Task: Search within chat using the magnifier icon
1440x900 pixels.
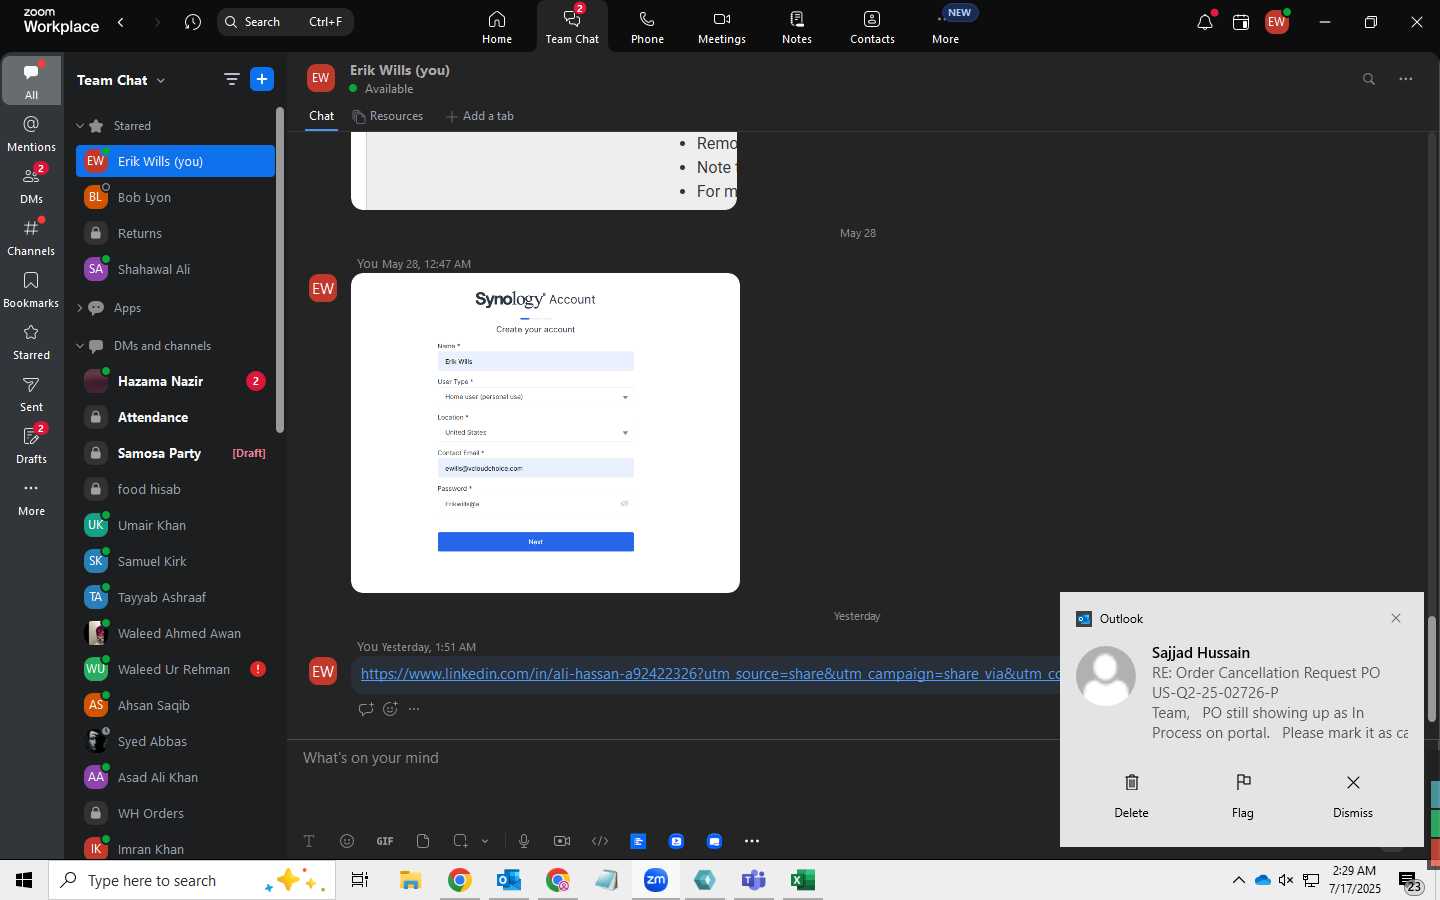Action: click(x=1369, y=79)
